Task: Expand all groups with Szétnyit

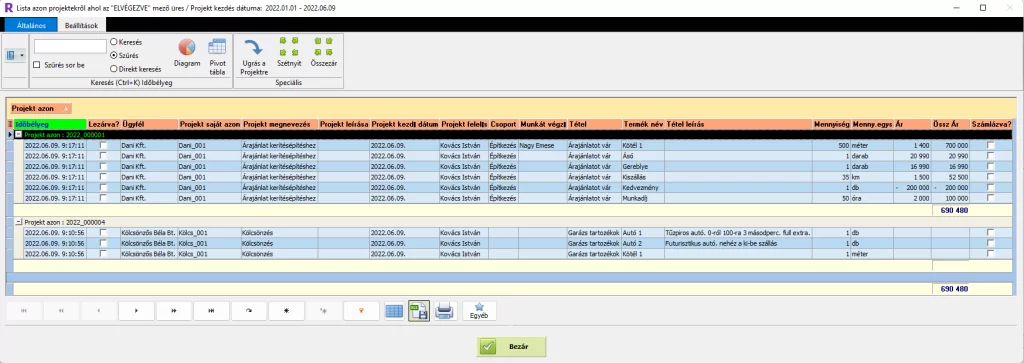Action: (x=289, y=53)
